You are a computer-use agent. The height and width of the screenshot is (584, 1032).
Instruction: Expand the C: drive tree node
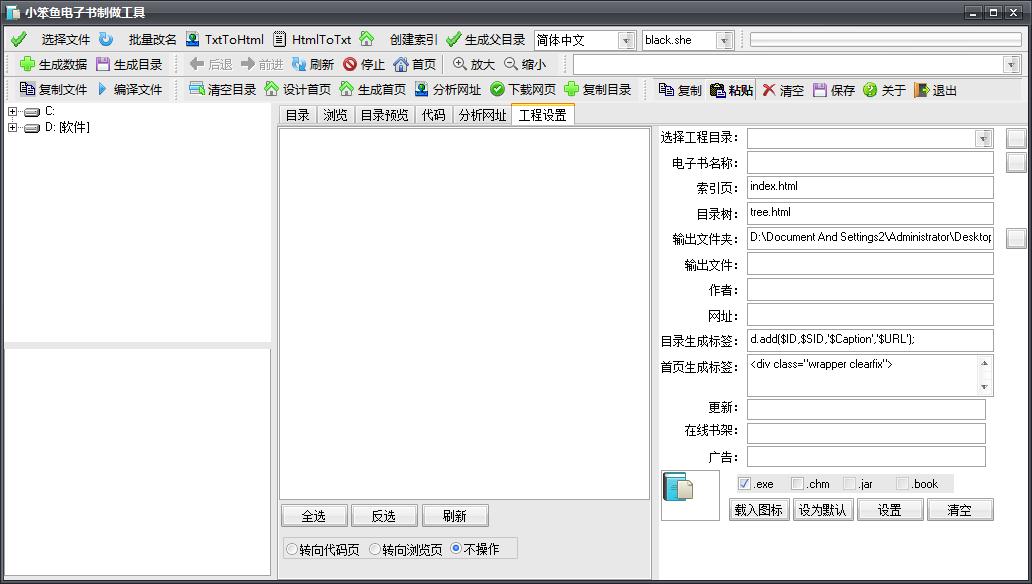pyautogui.click(x=13, y=111)
